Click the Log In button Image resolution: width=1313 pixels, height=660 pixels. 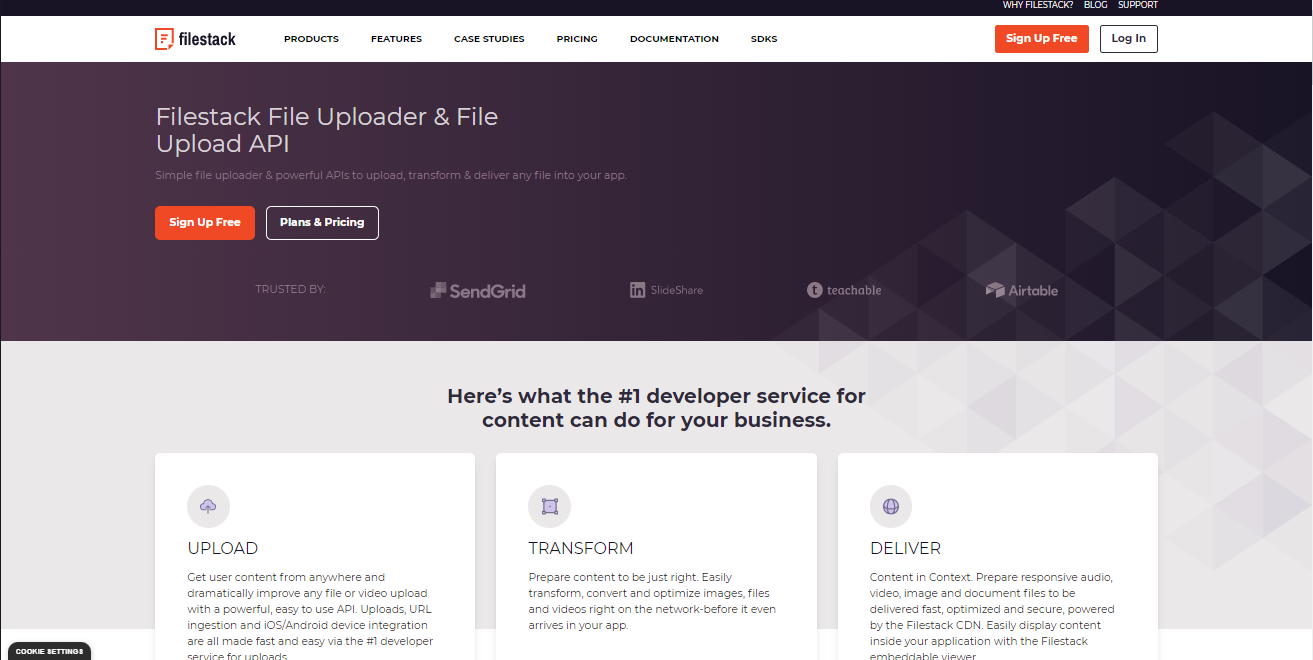[1129, 39]
